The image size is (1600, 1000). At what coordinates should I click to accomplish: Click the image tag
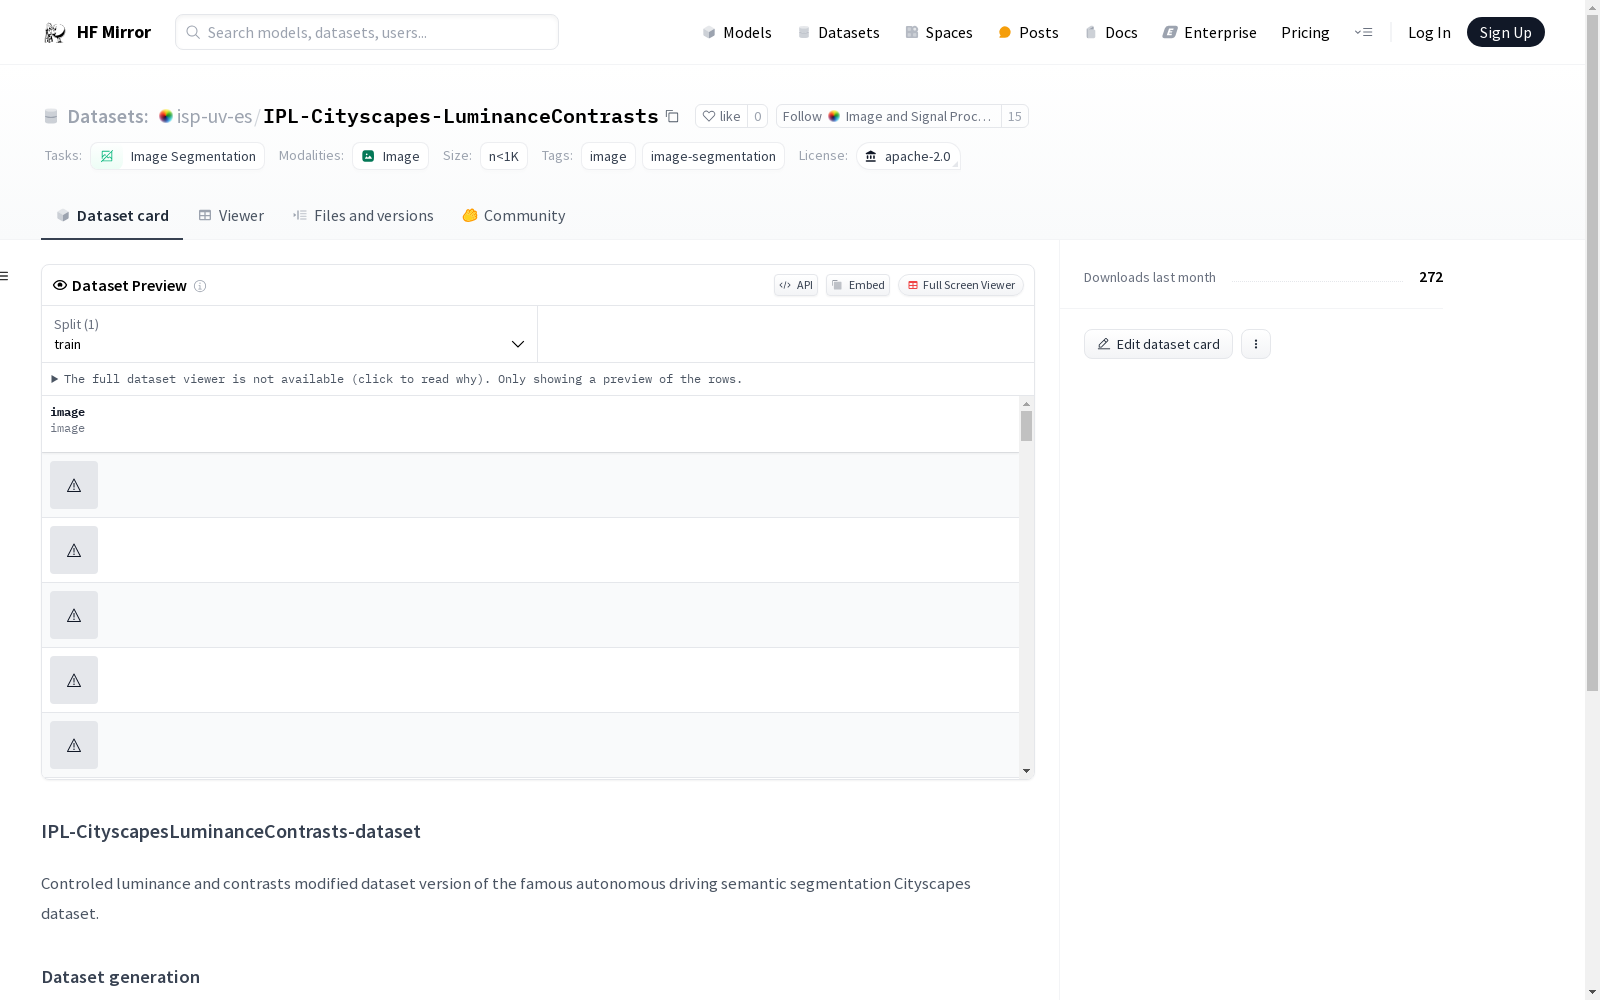click(608, 156)
